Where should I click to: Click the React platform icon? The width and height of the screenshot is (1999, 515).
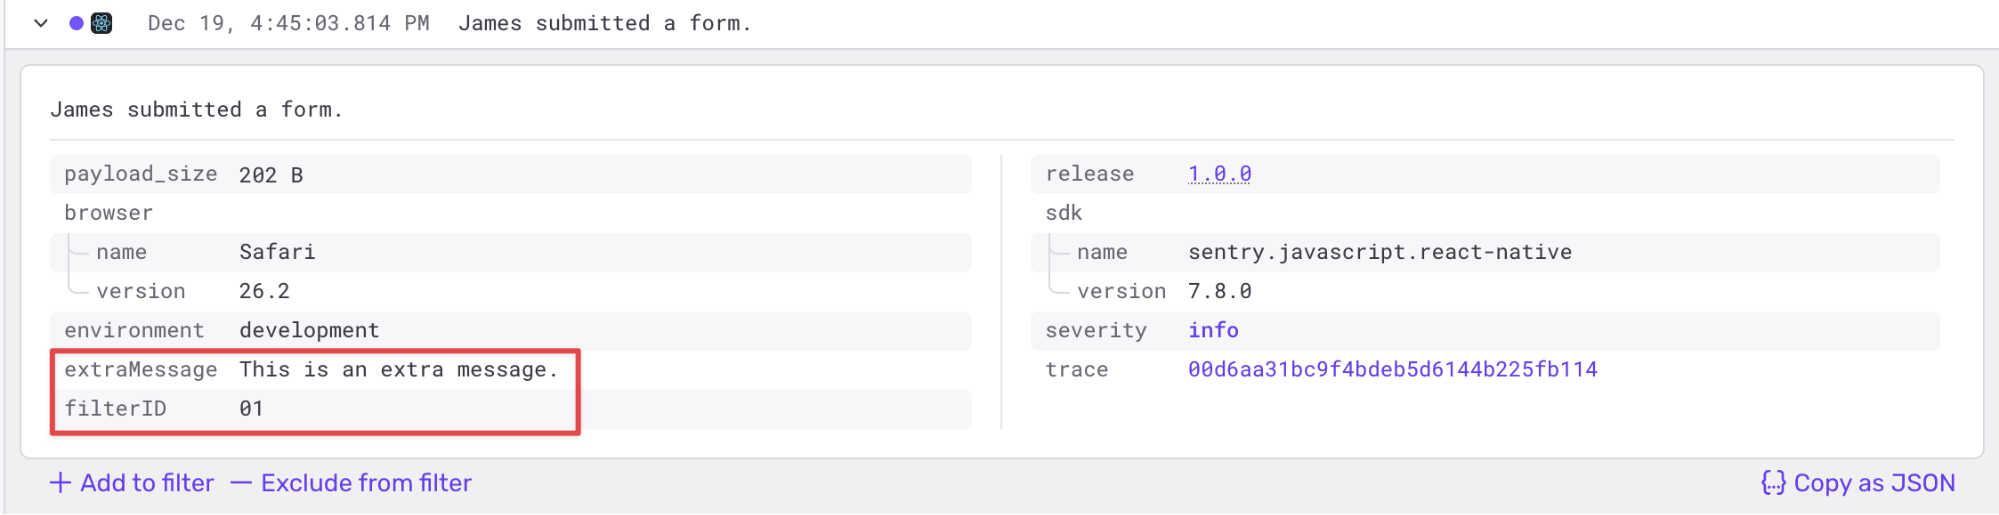click(x=102, y=23)
